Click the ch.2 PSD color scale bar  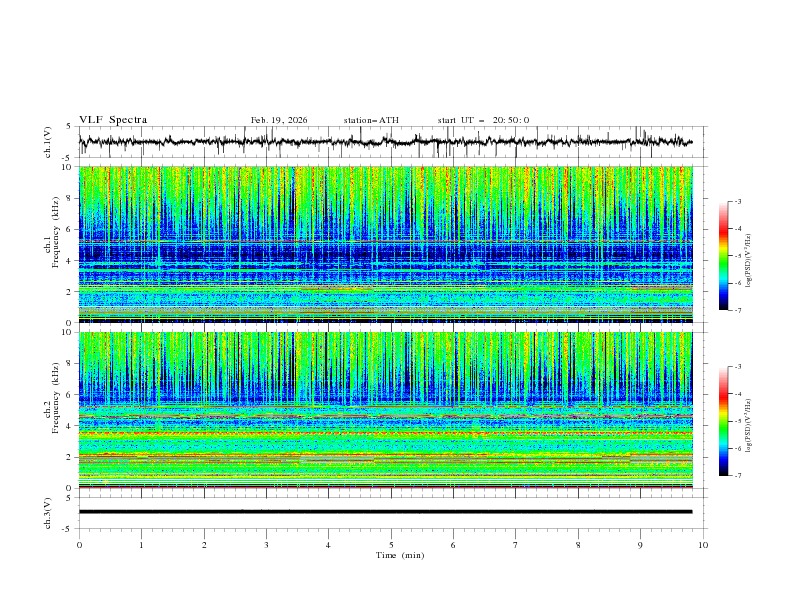click(723, 421)
